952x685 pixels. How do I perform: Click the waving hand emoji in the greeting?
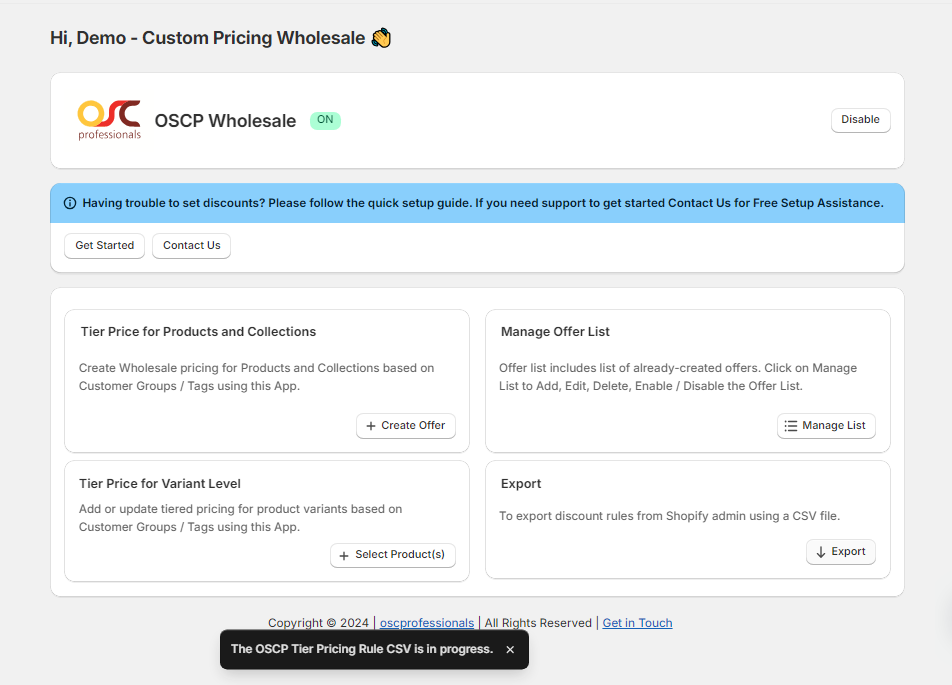click(x=381, y=38)
